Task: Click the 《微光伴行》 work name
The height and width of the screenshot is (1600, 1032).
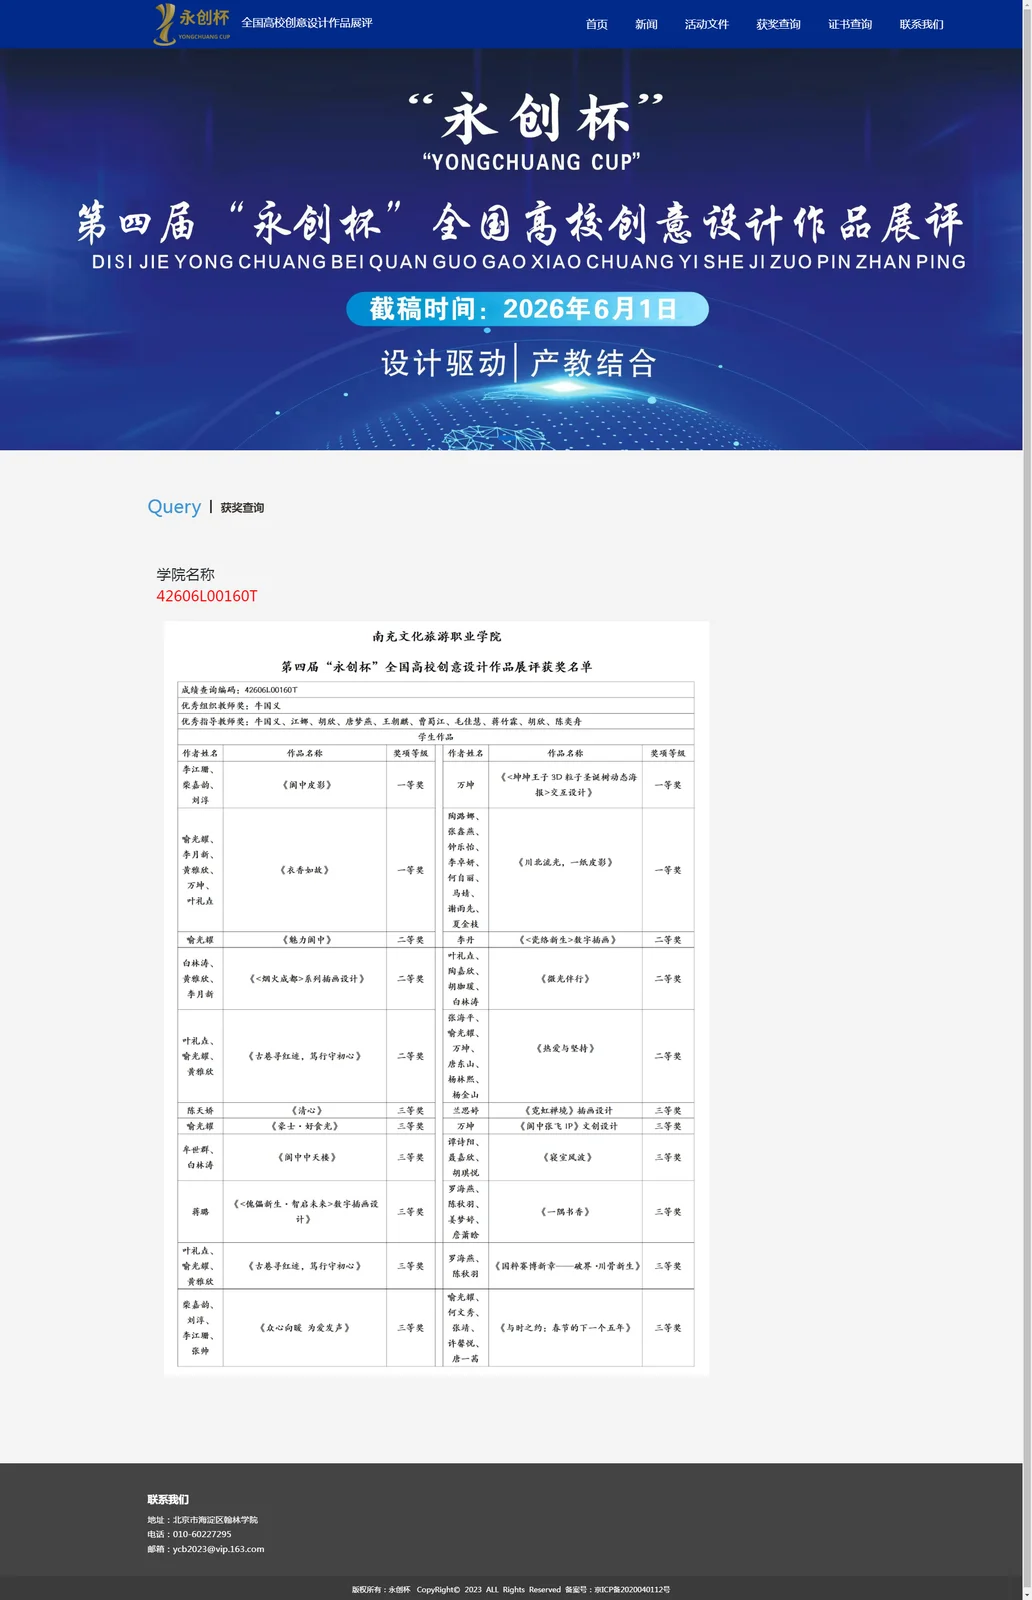Action: tap(565, 979)
